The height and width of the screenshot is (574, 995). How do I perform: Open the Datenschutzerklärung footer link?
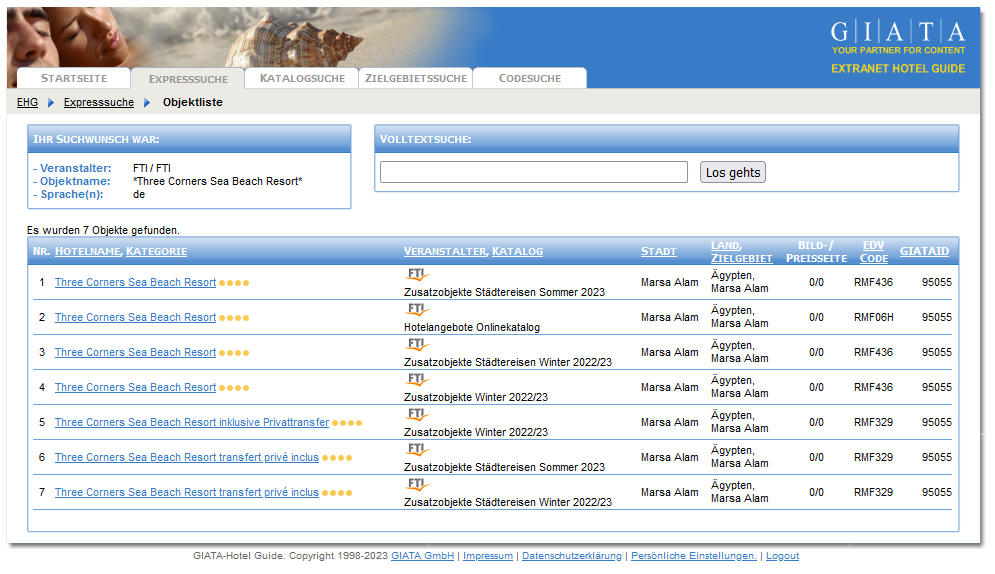pos(572,556)
